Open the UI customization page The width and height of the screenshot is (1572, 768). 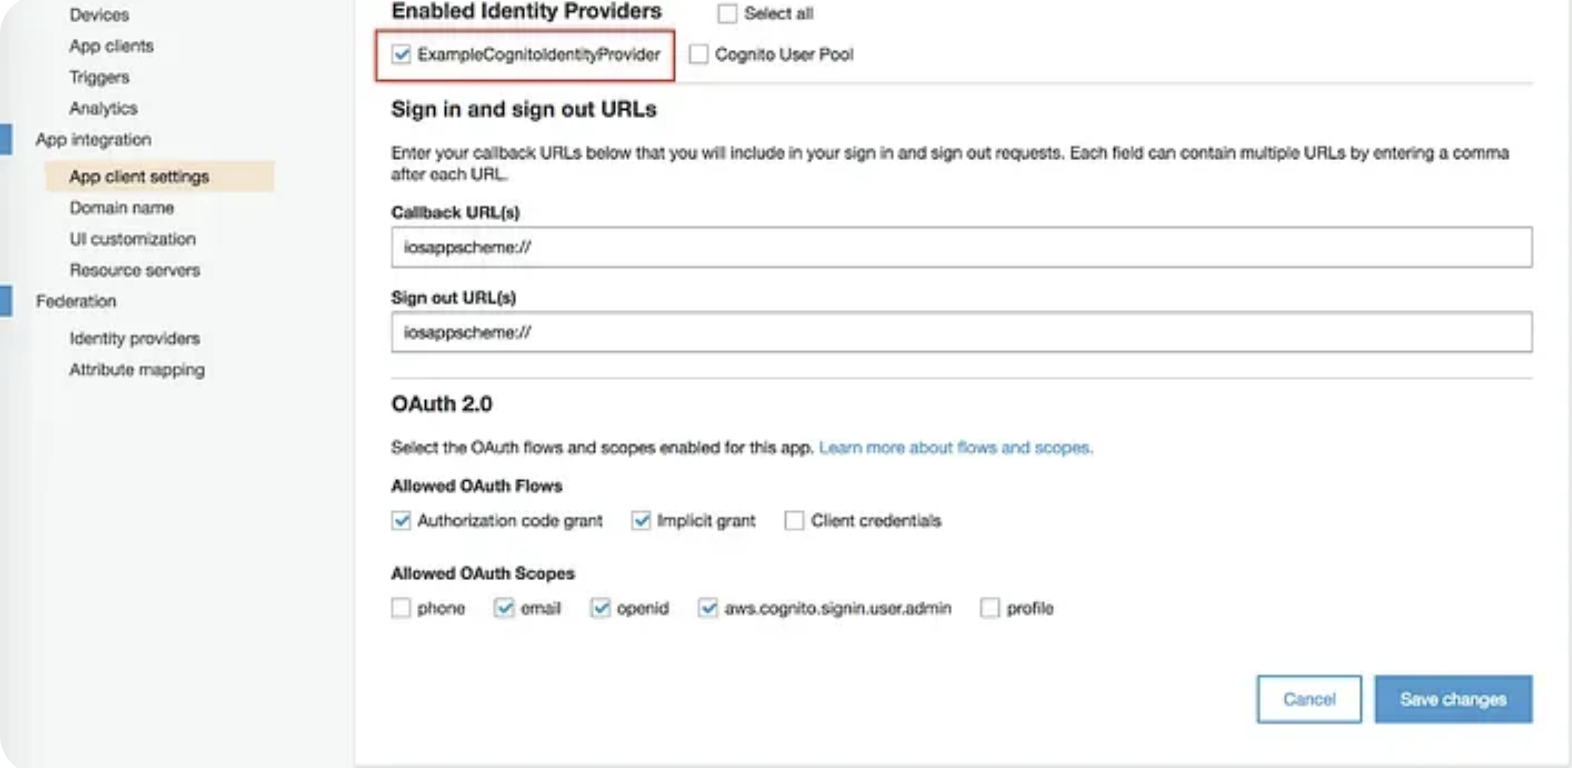click(132, 239)
